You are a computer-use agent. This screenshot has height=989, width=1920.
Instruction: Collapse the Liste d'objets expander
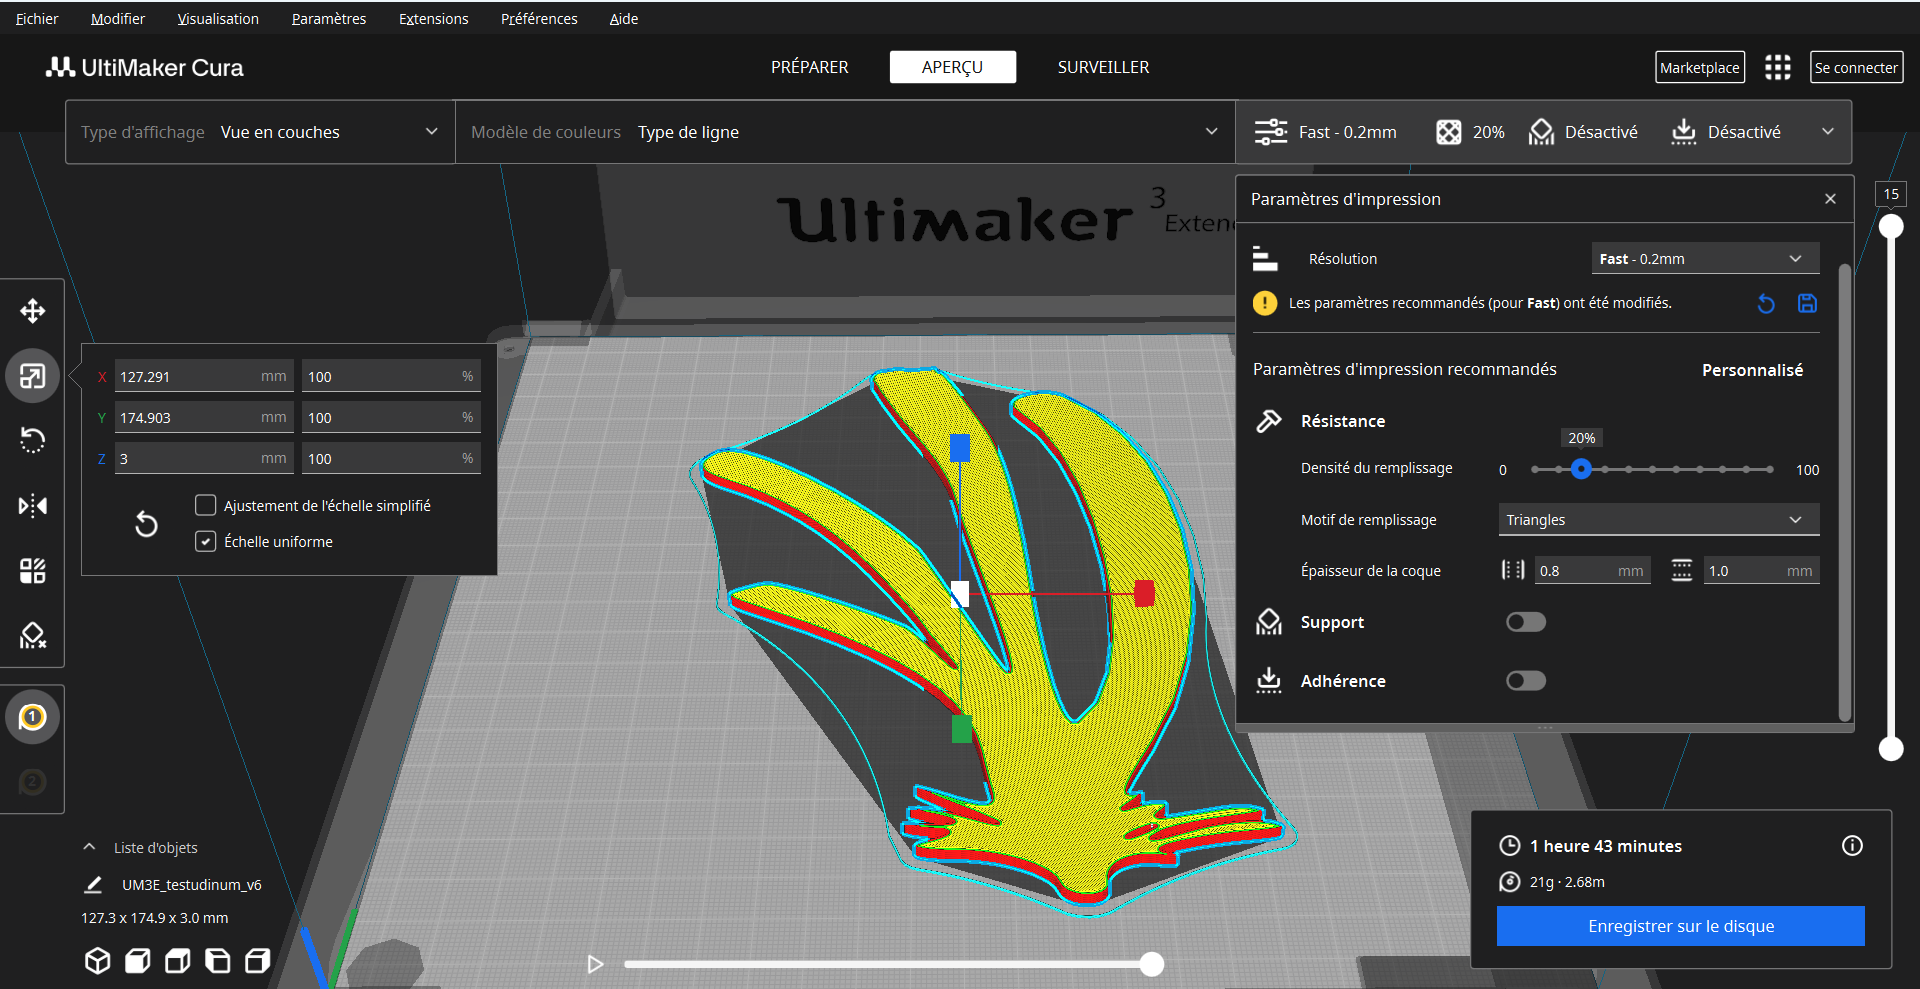coord(89,847)
